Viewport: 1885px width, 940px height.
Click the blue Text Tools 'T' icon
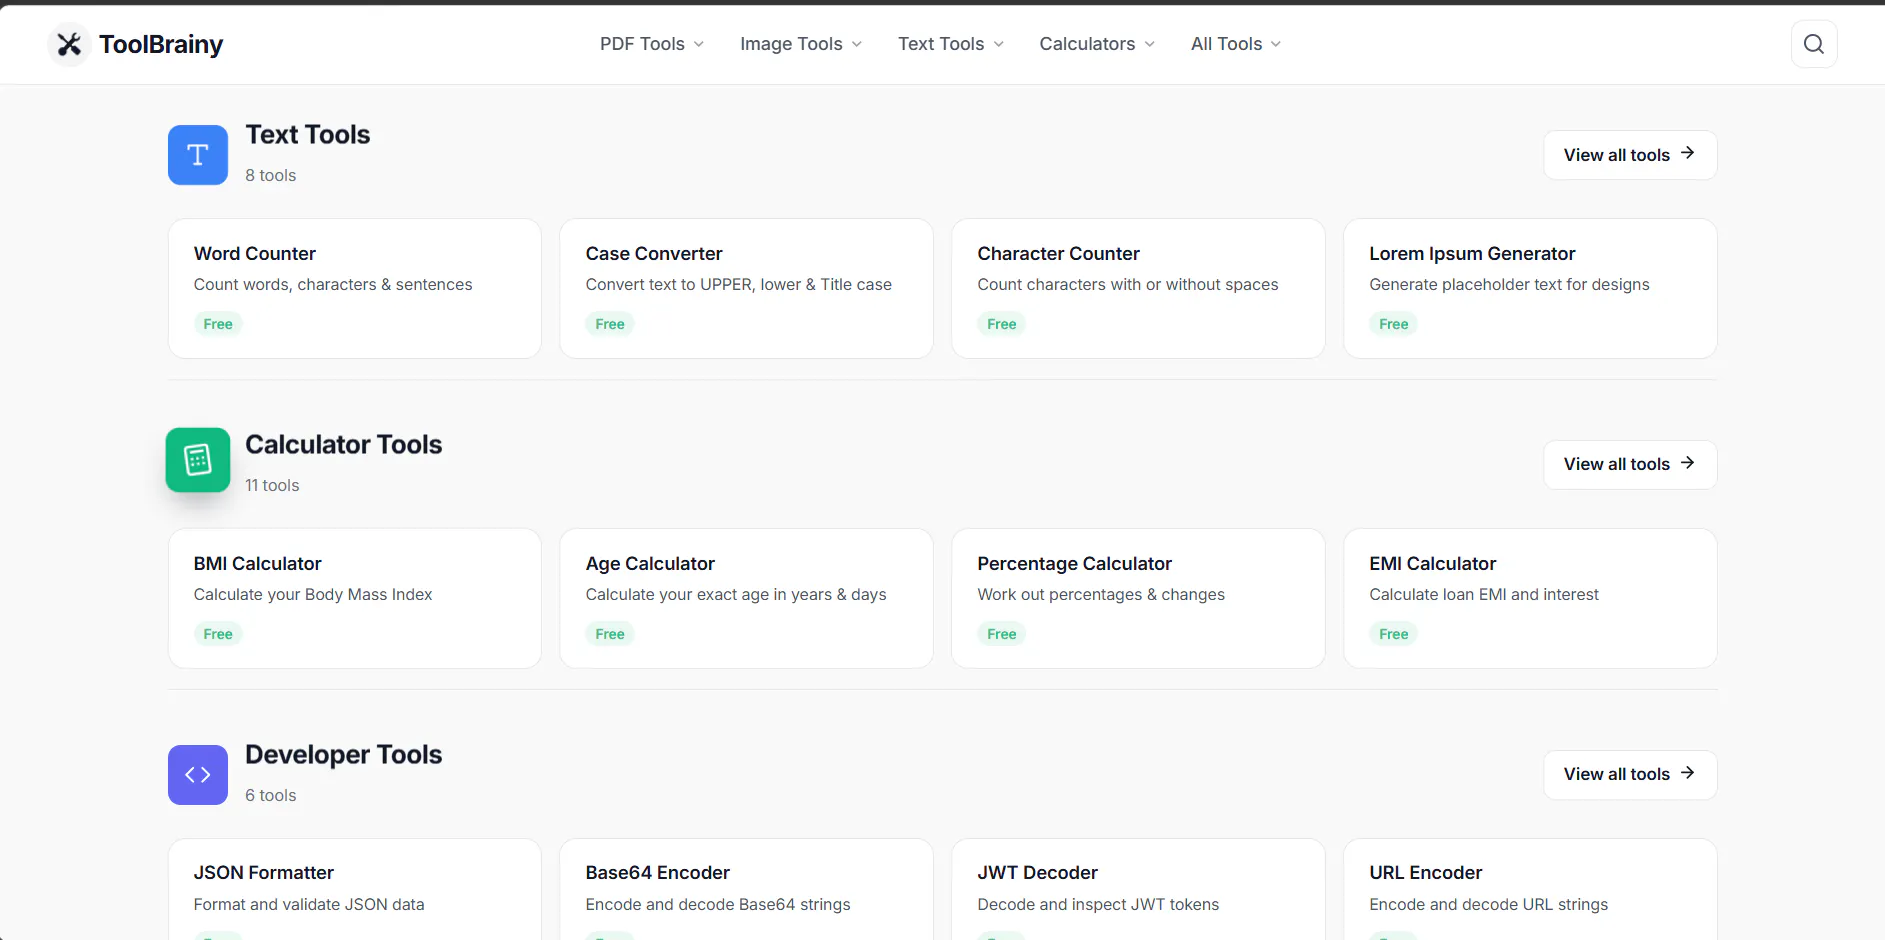[x=198, y=155]
